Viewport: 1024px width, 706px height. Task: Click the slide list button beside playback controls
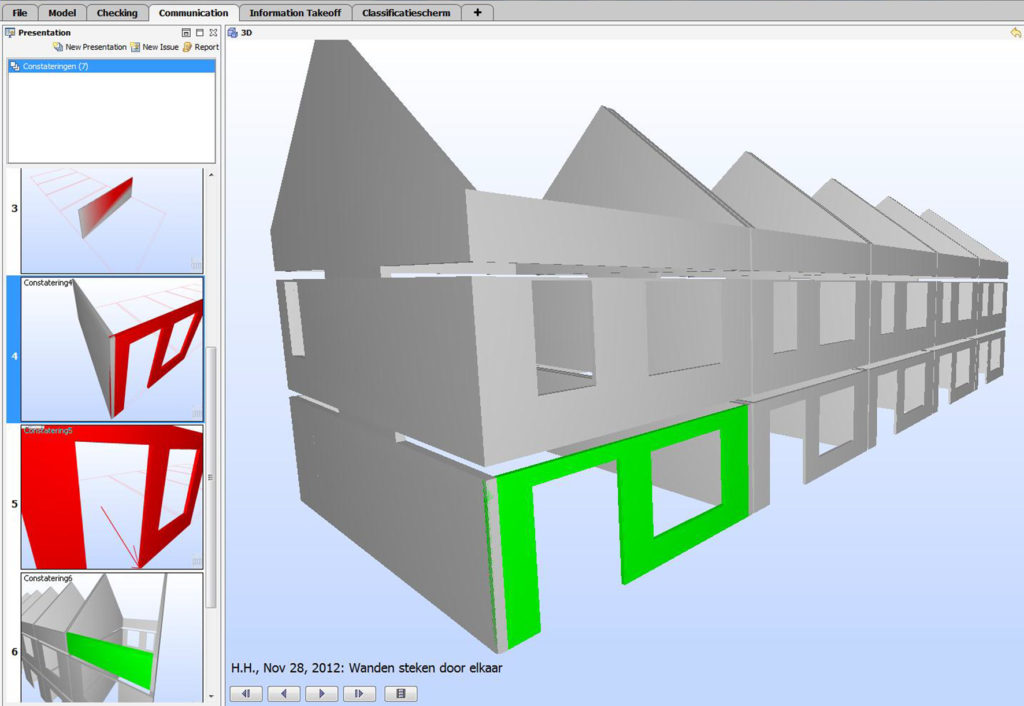[x=400, y=694]
